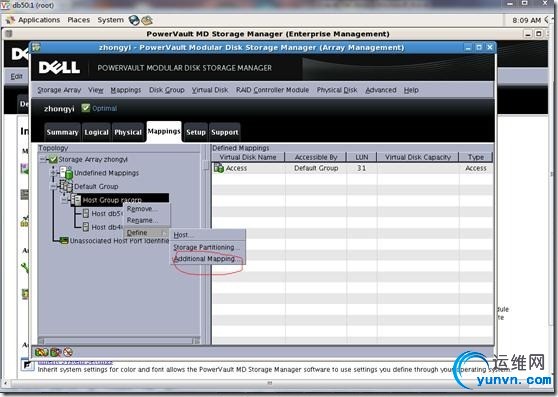558x397 pixels.
Task: Open the Define submenu arrow
Action: point(164,233)
